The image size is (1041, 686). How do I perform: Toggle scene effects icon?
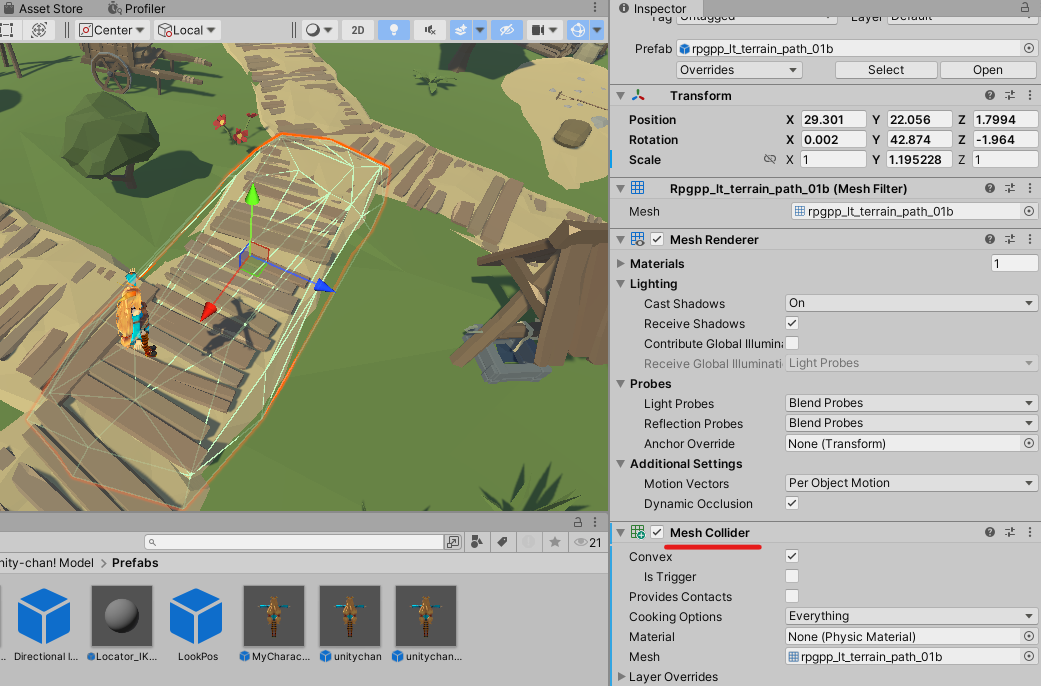[461, 30]
